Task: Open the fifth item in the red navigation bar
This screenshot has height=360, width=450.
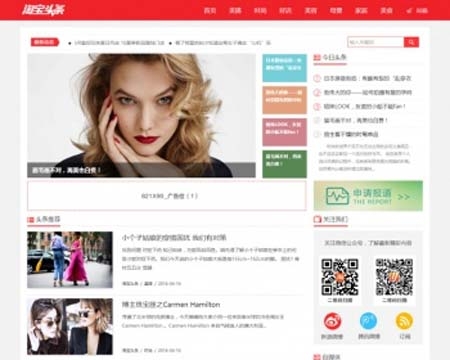Action: [x=311, y=11]
